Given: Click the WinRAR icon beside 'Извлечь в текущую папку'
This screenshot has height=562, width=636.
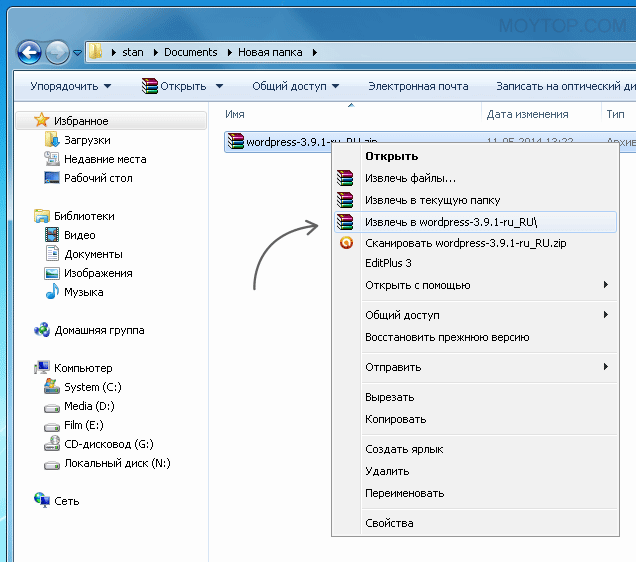Looking at the screenshot, I should [346, 200].
